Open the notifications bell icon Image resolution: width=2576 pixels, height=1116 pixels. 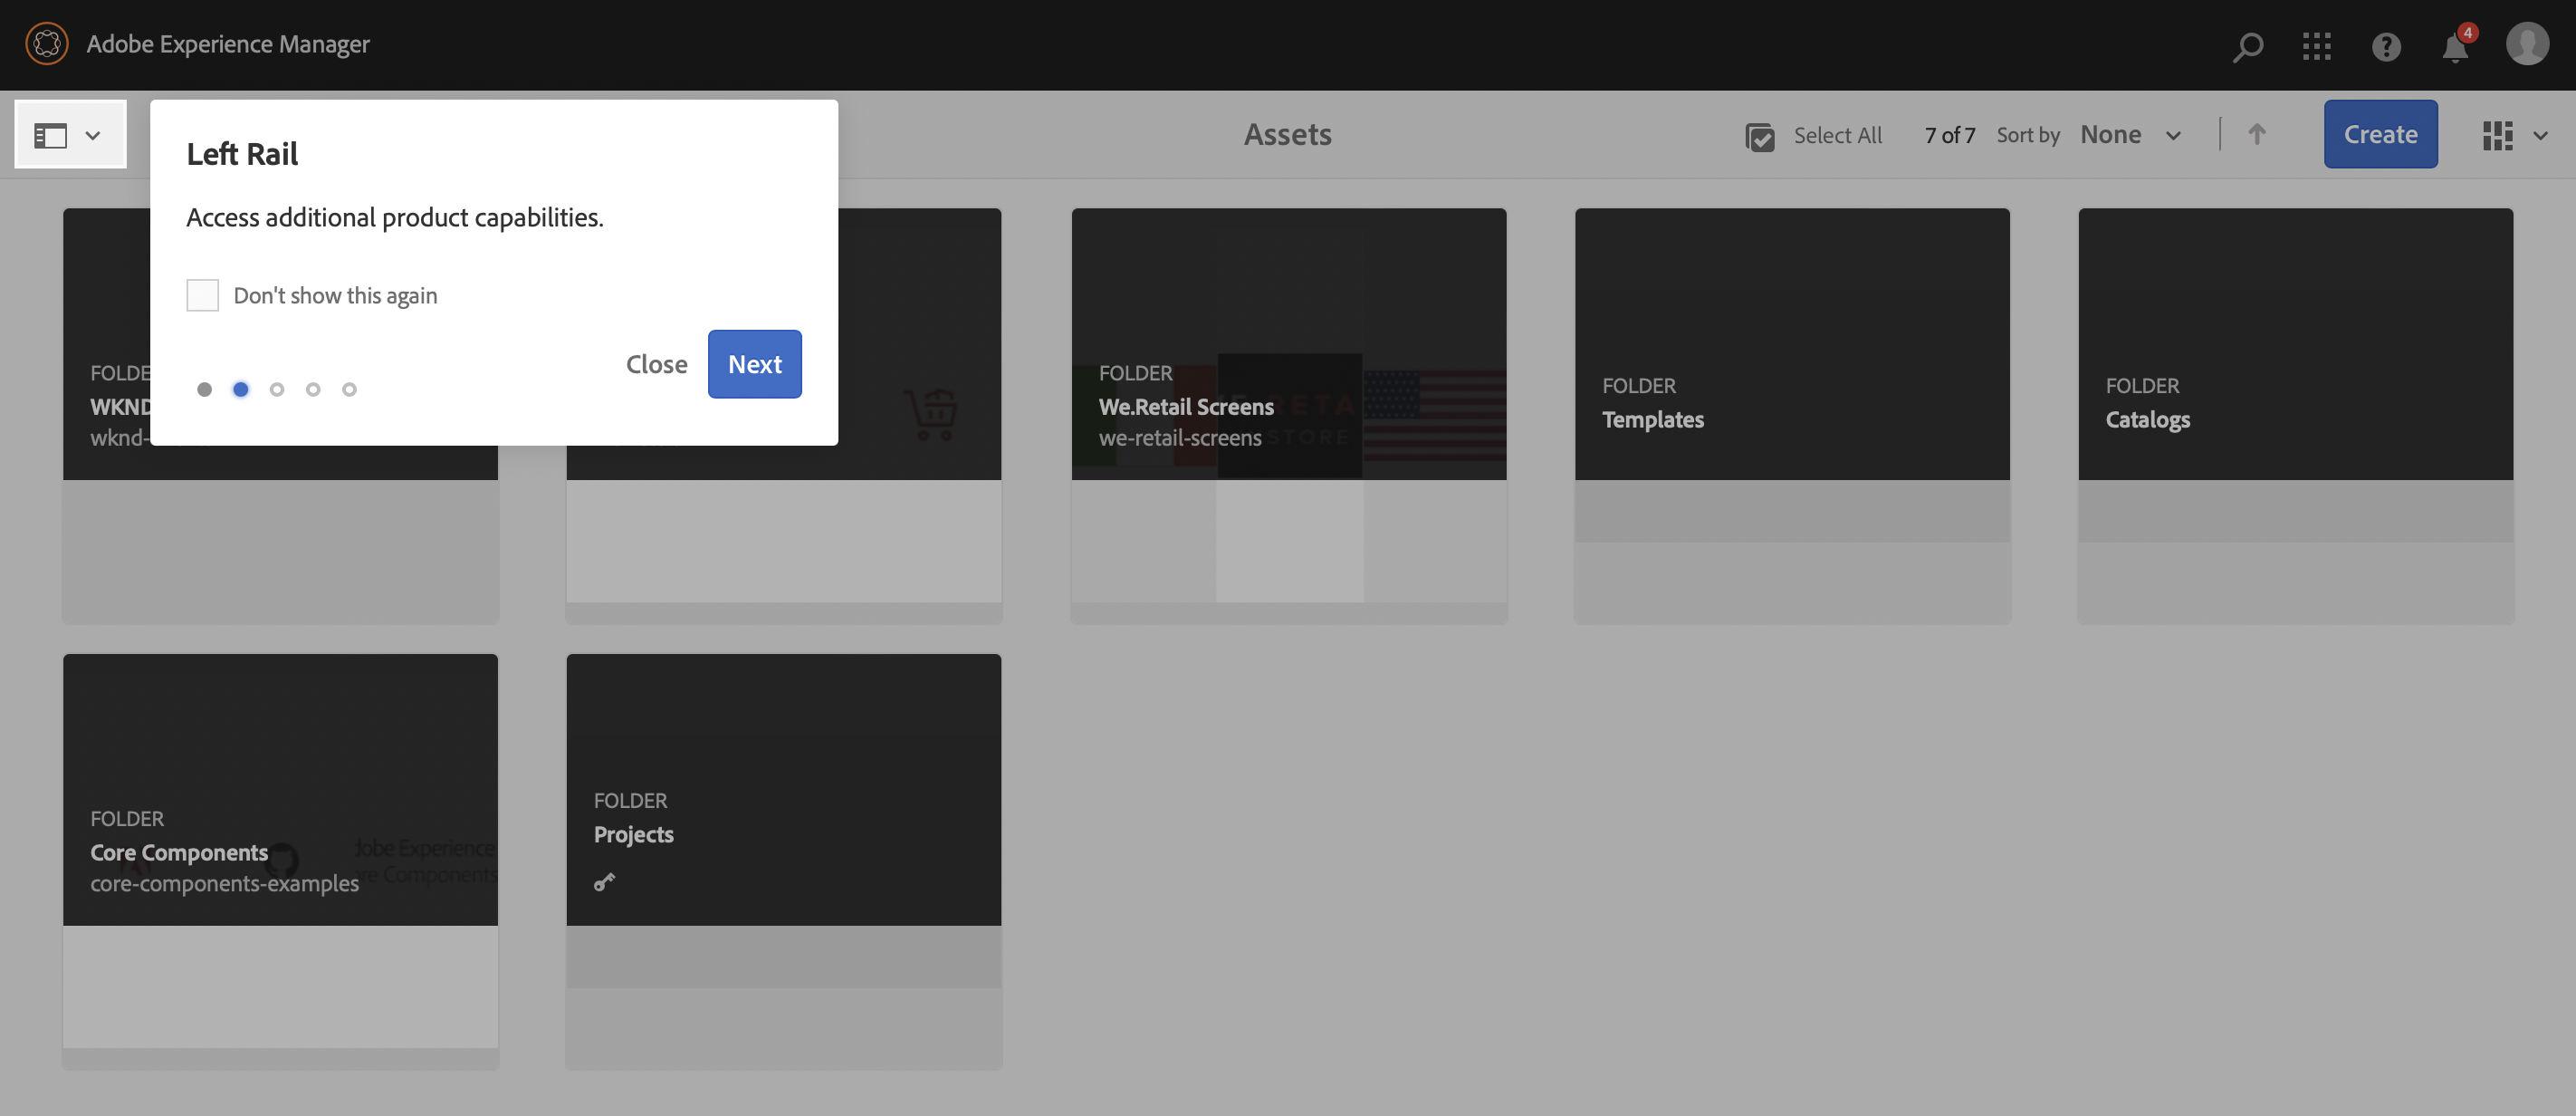pyautogui.click(x=2455, y=47)
